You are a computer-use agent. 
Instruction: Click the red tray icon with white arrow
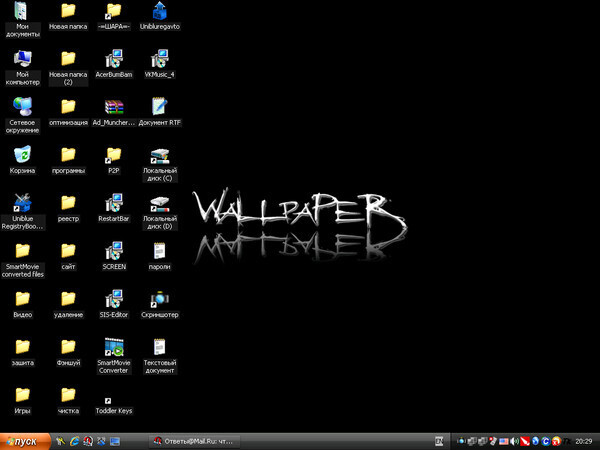point(525,441)
